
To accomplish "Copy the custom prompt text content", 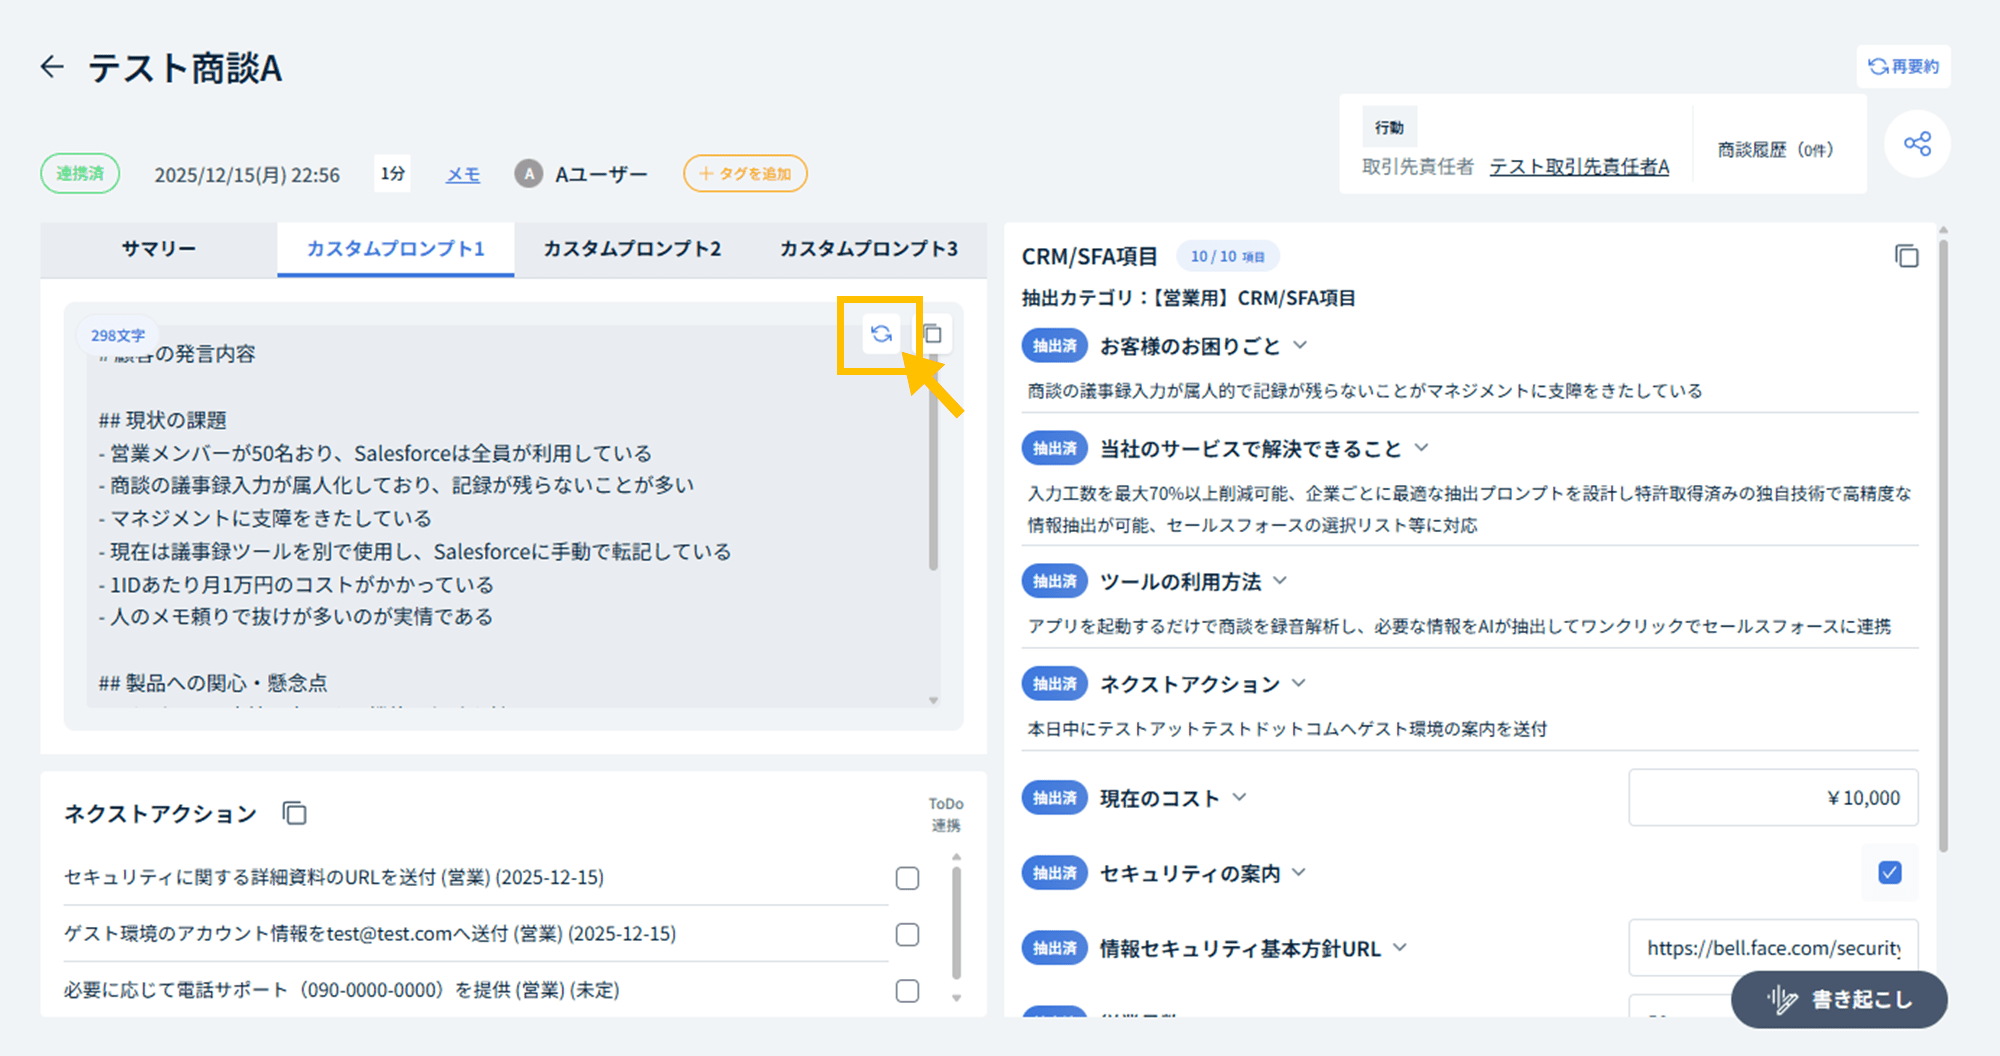I will [933, 334].
